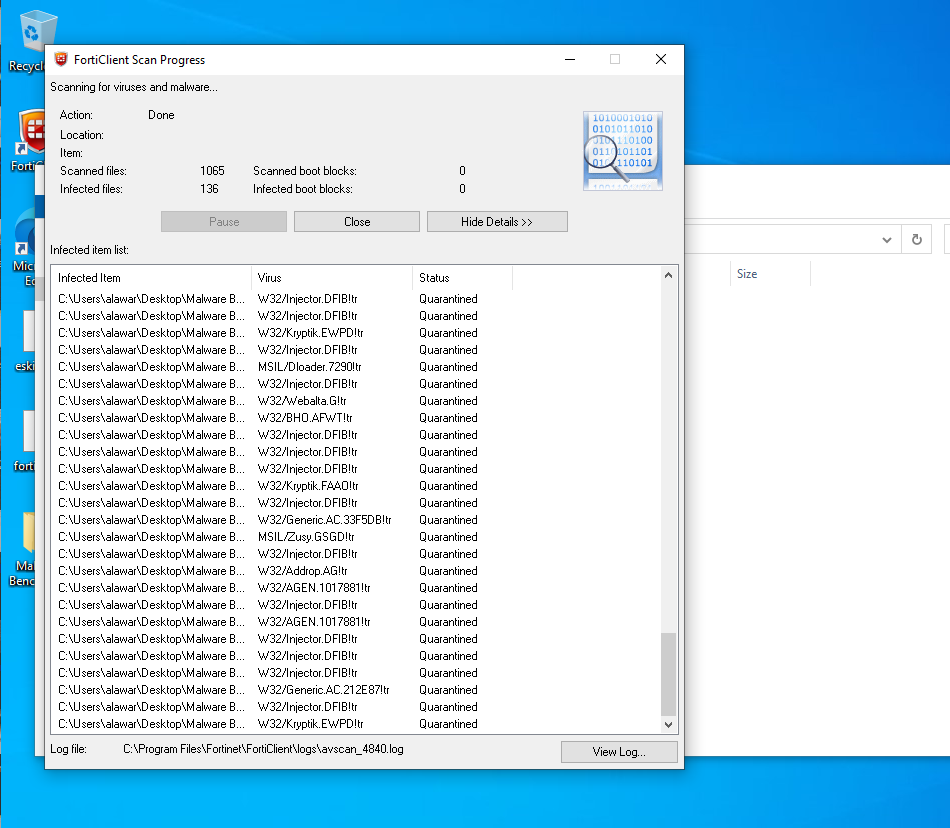Open the log with View Log button

point(619,752)
